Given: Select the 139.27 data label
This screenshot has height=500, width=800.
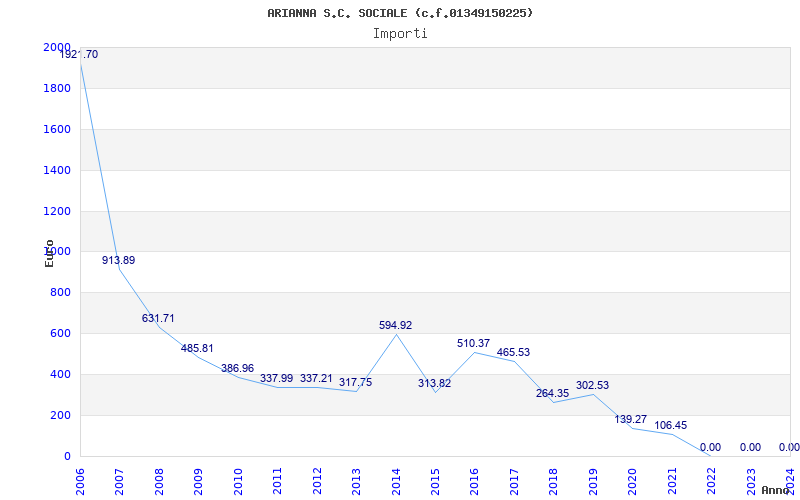Looking at the screenshot, I should (631, 419).
